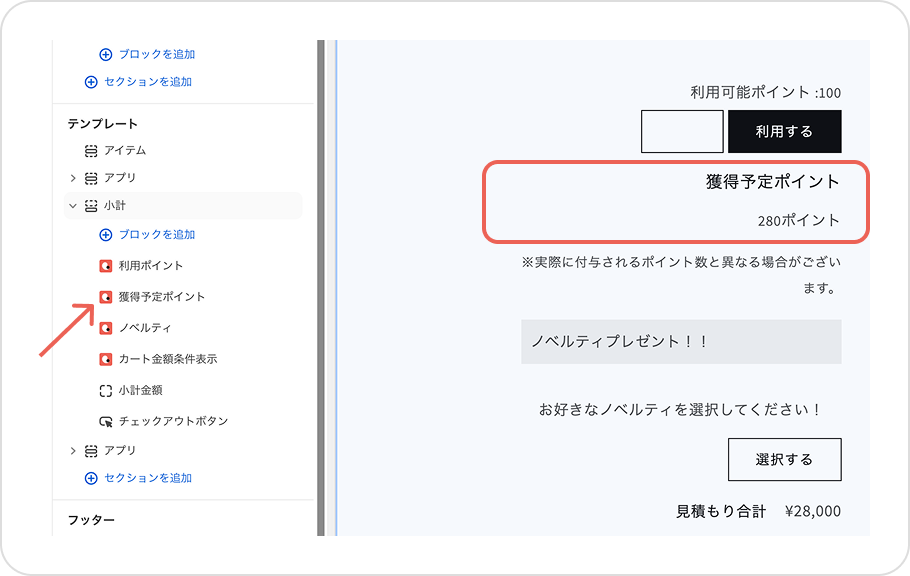Click the お好きなノベルティを選択してください！ text

679,410
